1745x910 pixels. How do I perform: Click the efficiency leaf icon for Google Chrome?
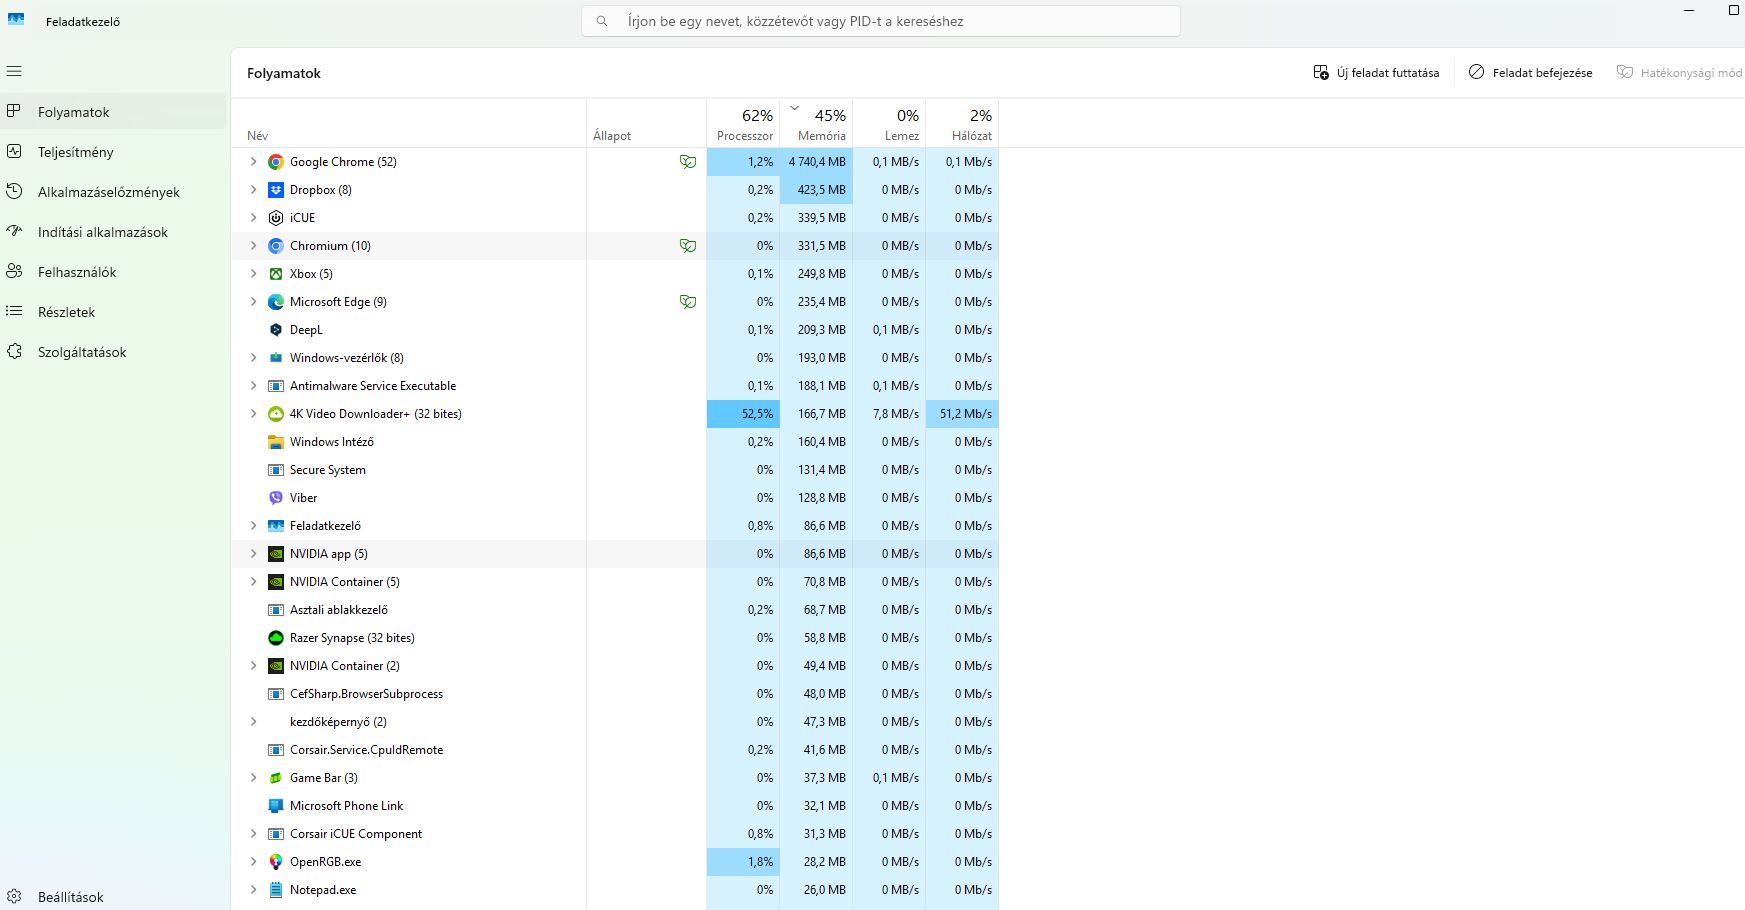click(x=688, y=162)
